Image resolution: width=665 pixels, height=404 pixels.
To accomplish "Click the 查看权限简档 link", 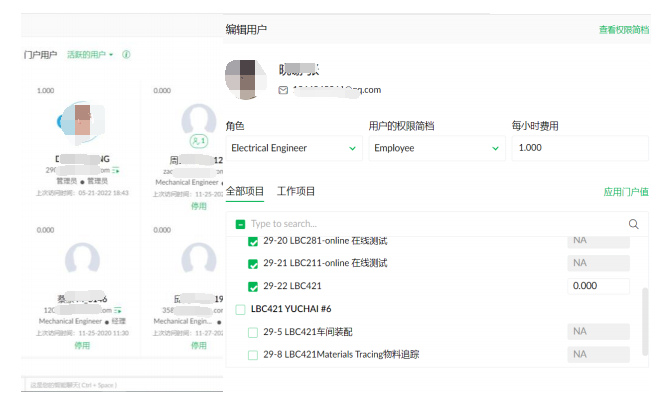I will [624, 30].
